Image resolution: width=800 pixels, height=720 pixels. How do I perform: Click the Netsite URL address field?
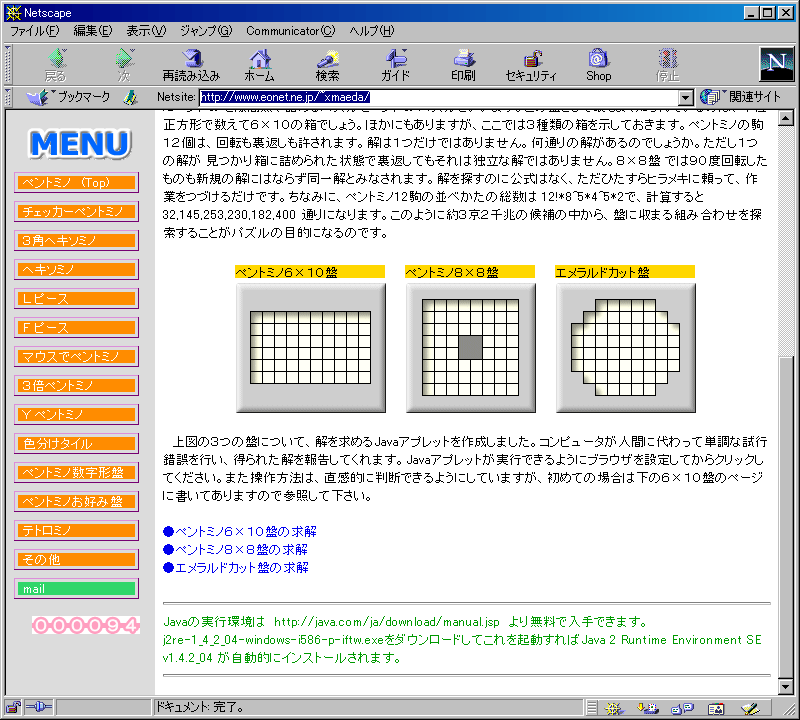pos(439,97)
